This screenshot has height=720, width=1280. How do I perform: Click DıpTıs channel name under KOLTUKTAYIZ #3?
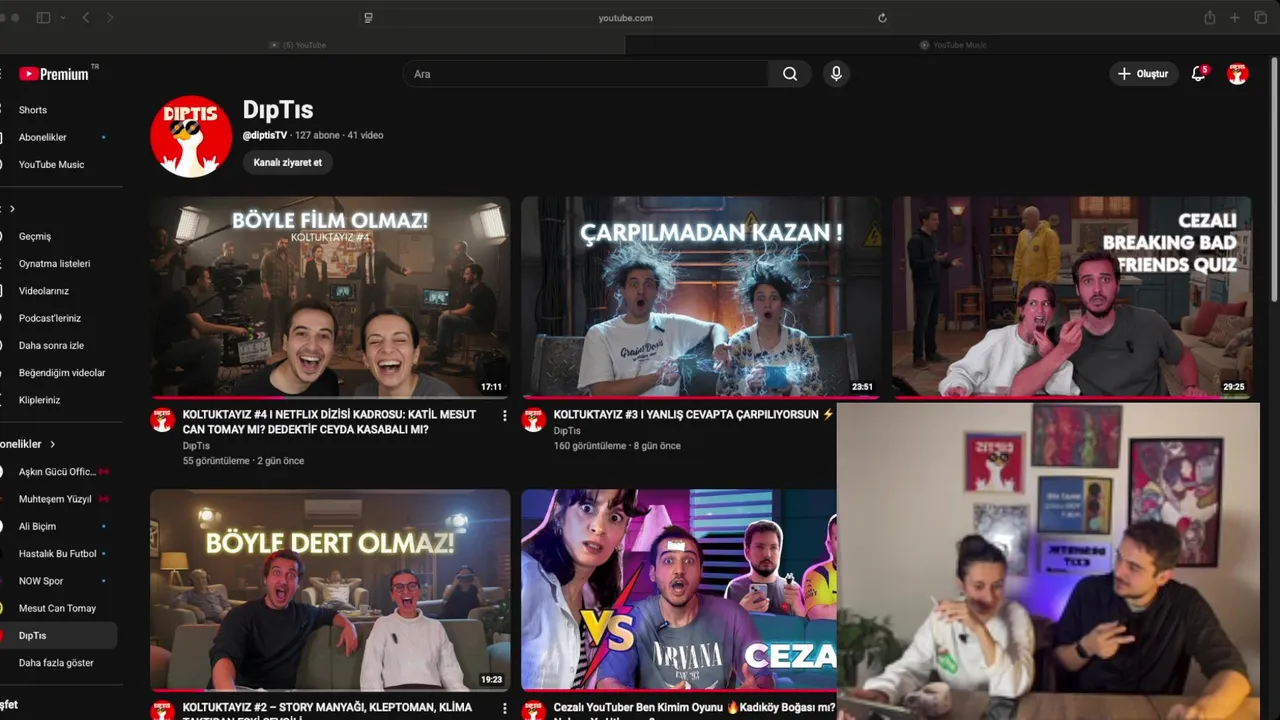coord(567,431)
